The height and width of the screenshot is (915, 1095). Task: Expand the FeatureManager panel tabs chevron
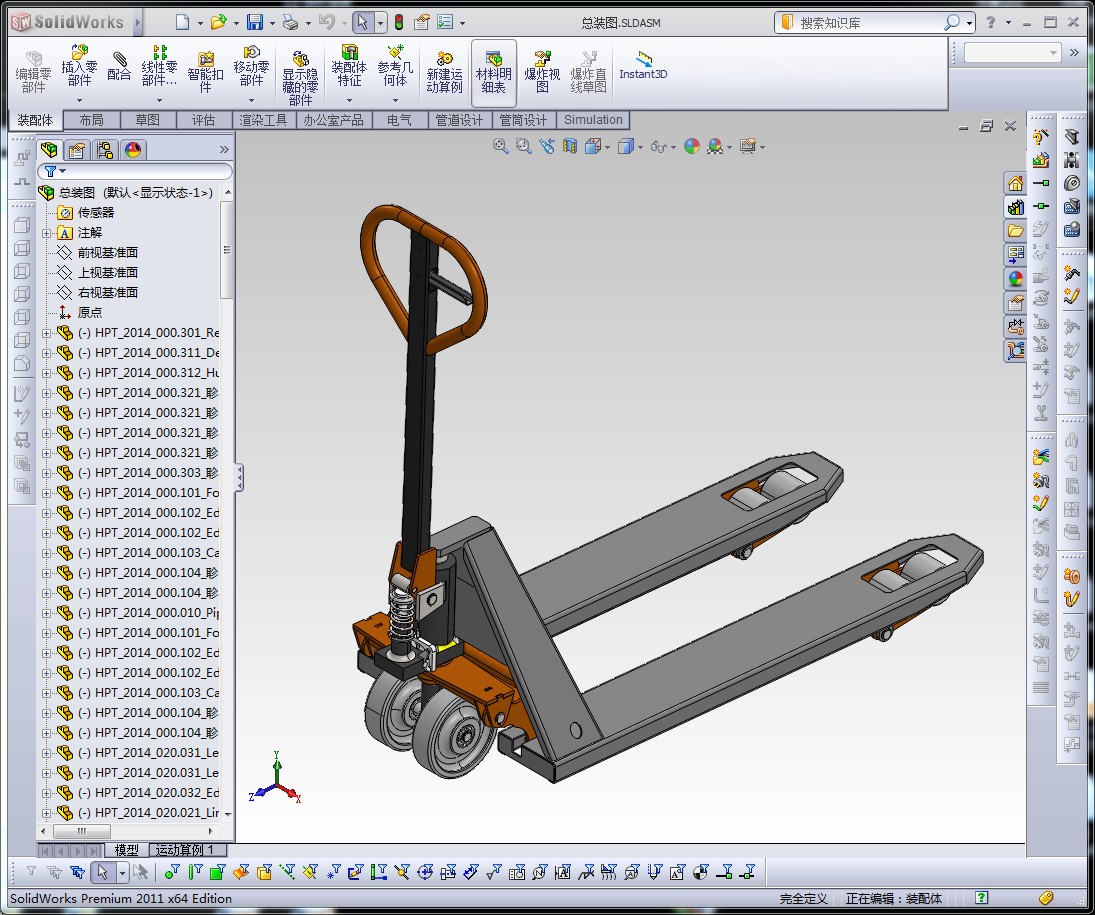[x=224, y=149]
